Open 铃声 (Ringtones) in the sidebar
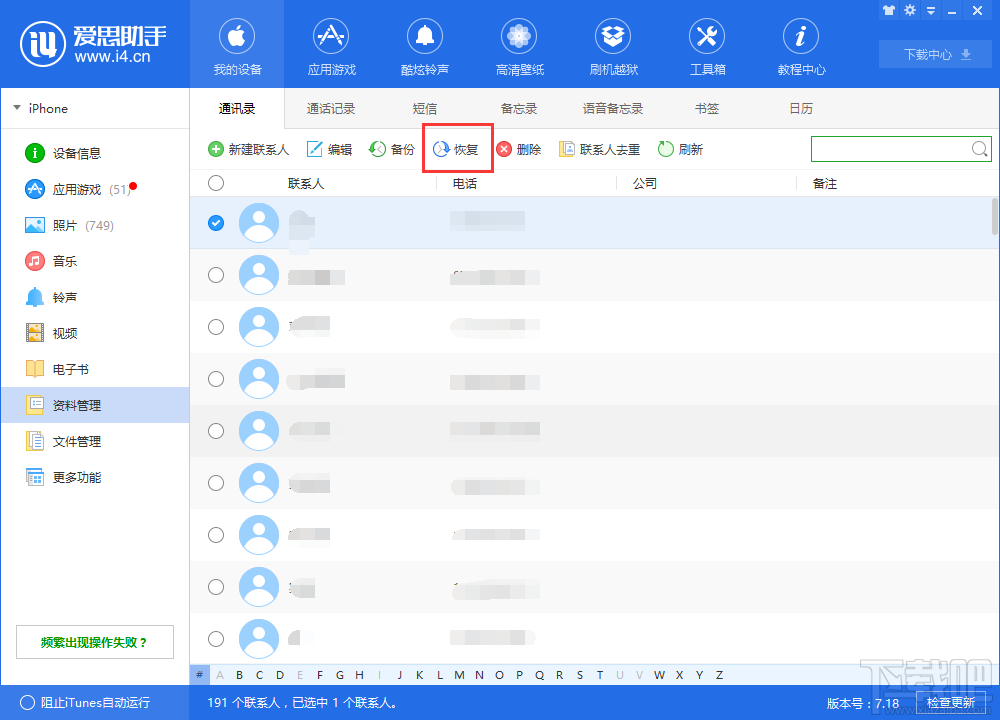This screenshot has height=720, width=1000. [x=58, y=297]
